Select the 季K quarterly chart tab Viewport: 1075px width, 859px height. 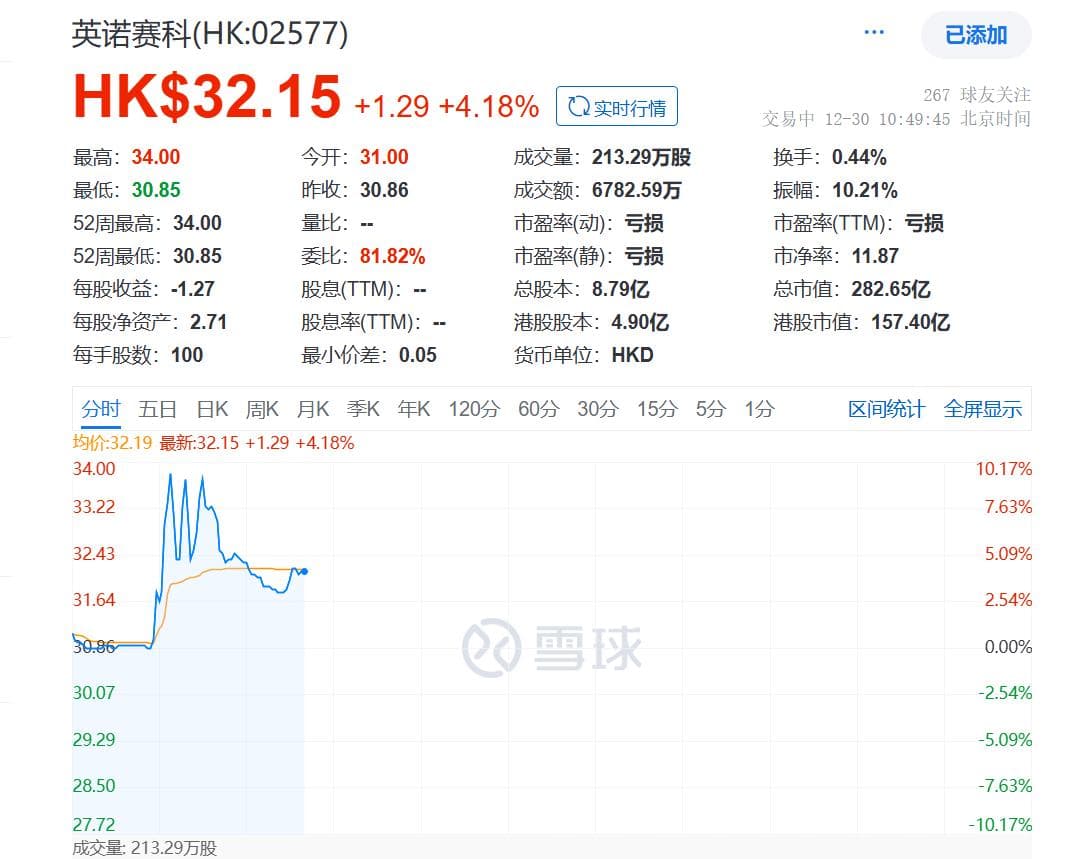coord(363,409)
